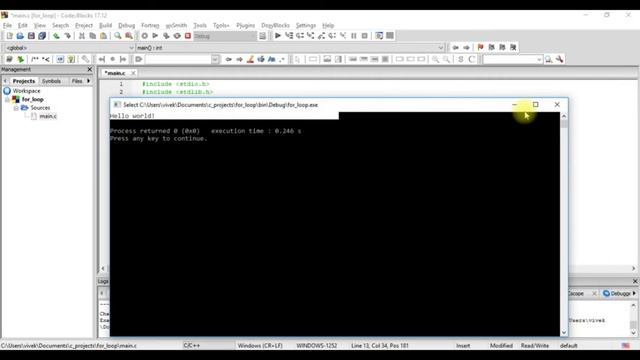Click the console window scrollbar up arrow

click(x=564, y=116)
